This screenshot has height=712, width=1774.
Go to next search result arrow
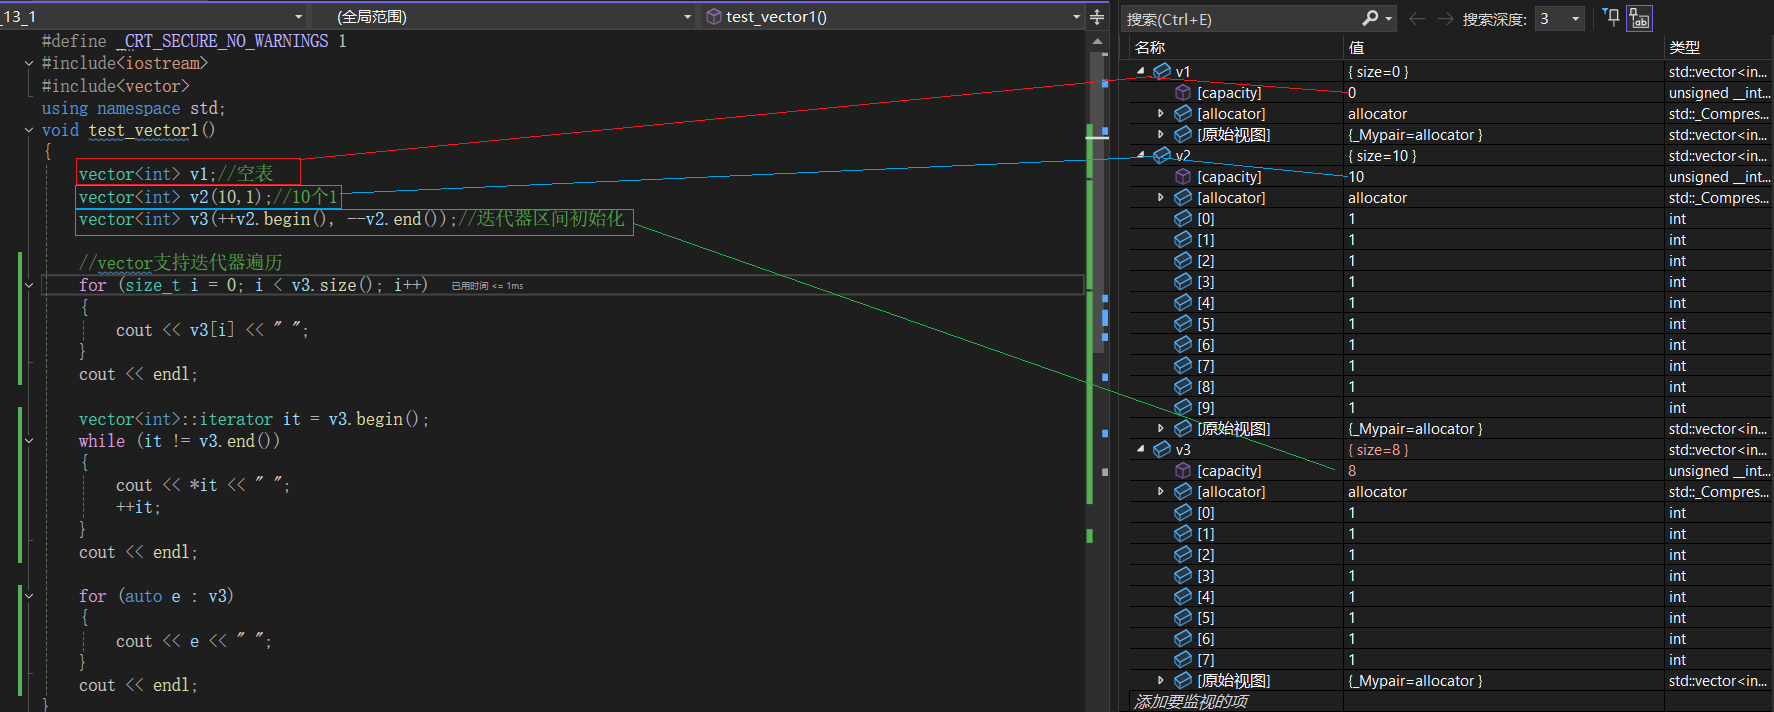click(1445, 19)
